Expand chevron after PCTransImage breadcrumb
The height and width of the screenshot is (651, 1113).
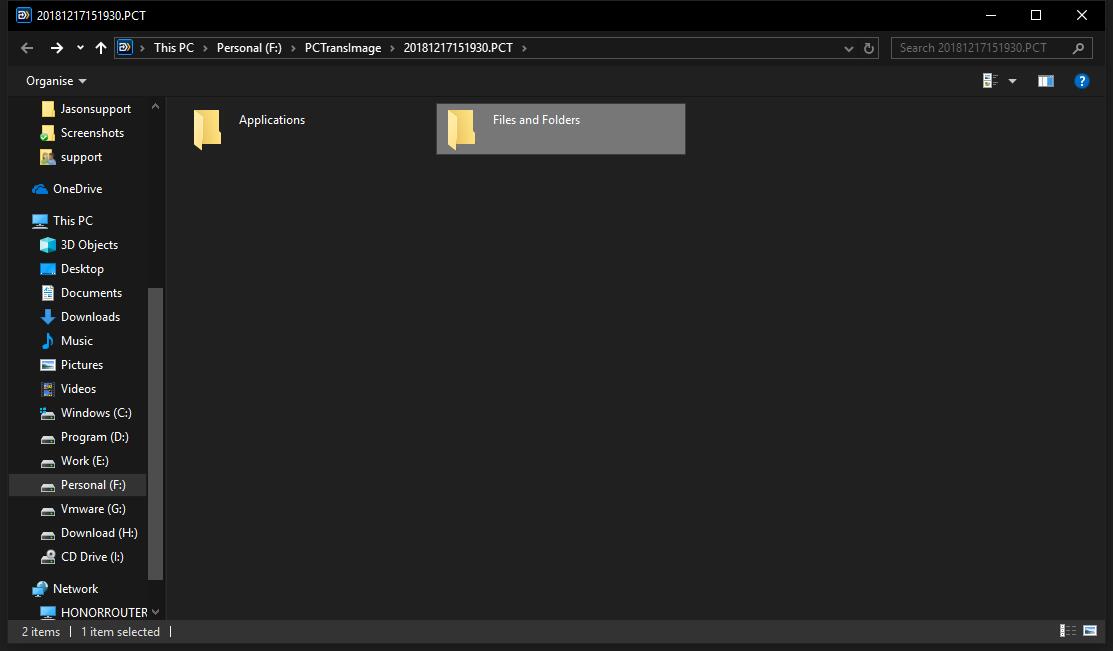click(392, 48)
